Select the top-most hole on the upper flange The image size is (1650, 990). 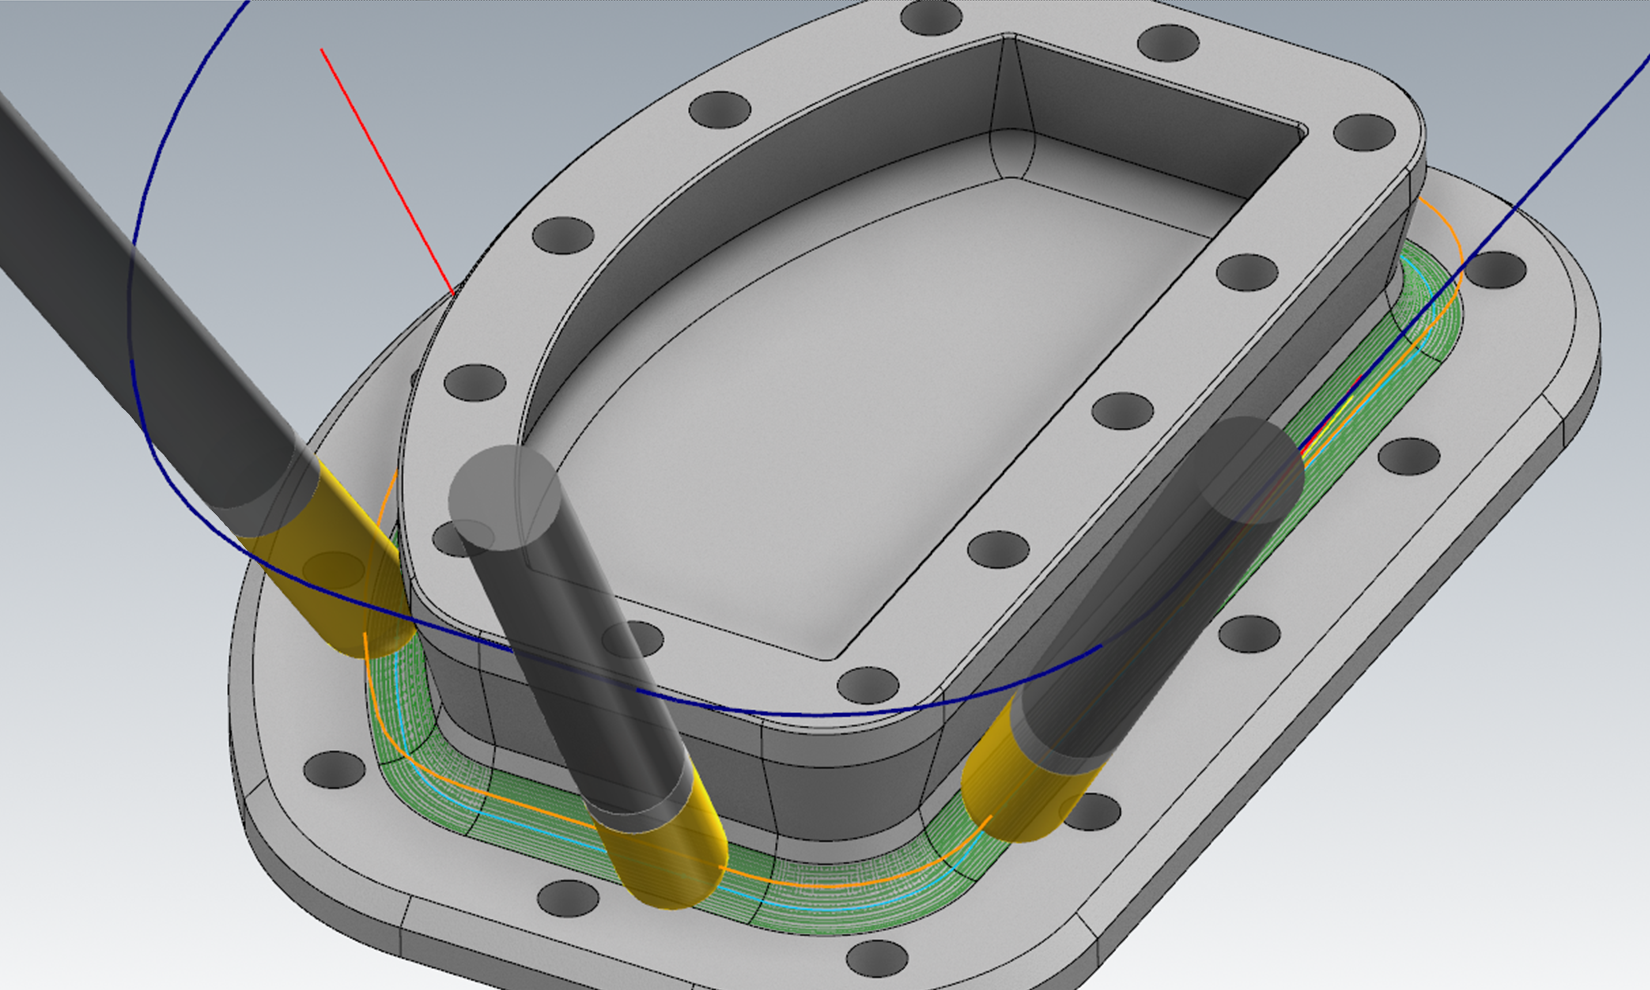(x=932, y=17)
